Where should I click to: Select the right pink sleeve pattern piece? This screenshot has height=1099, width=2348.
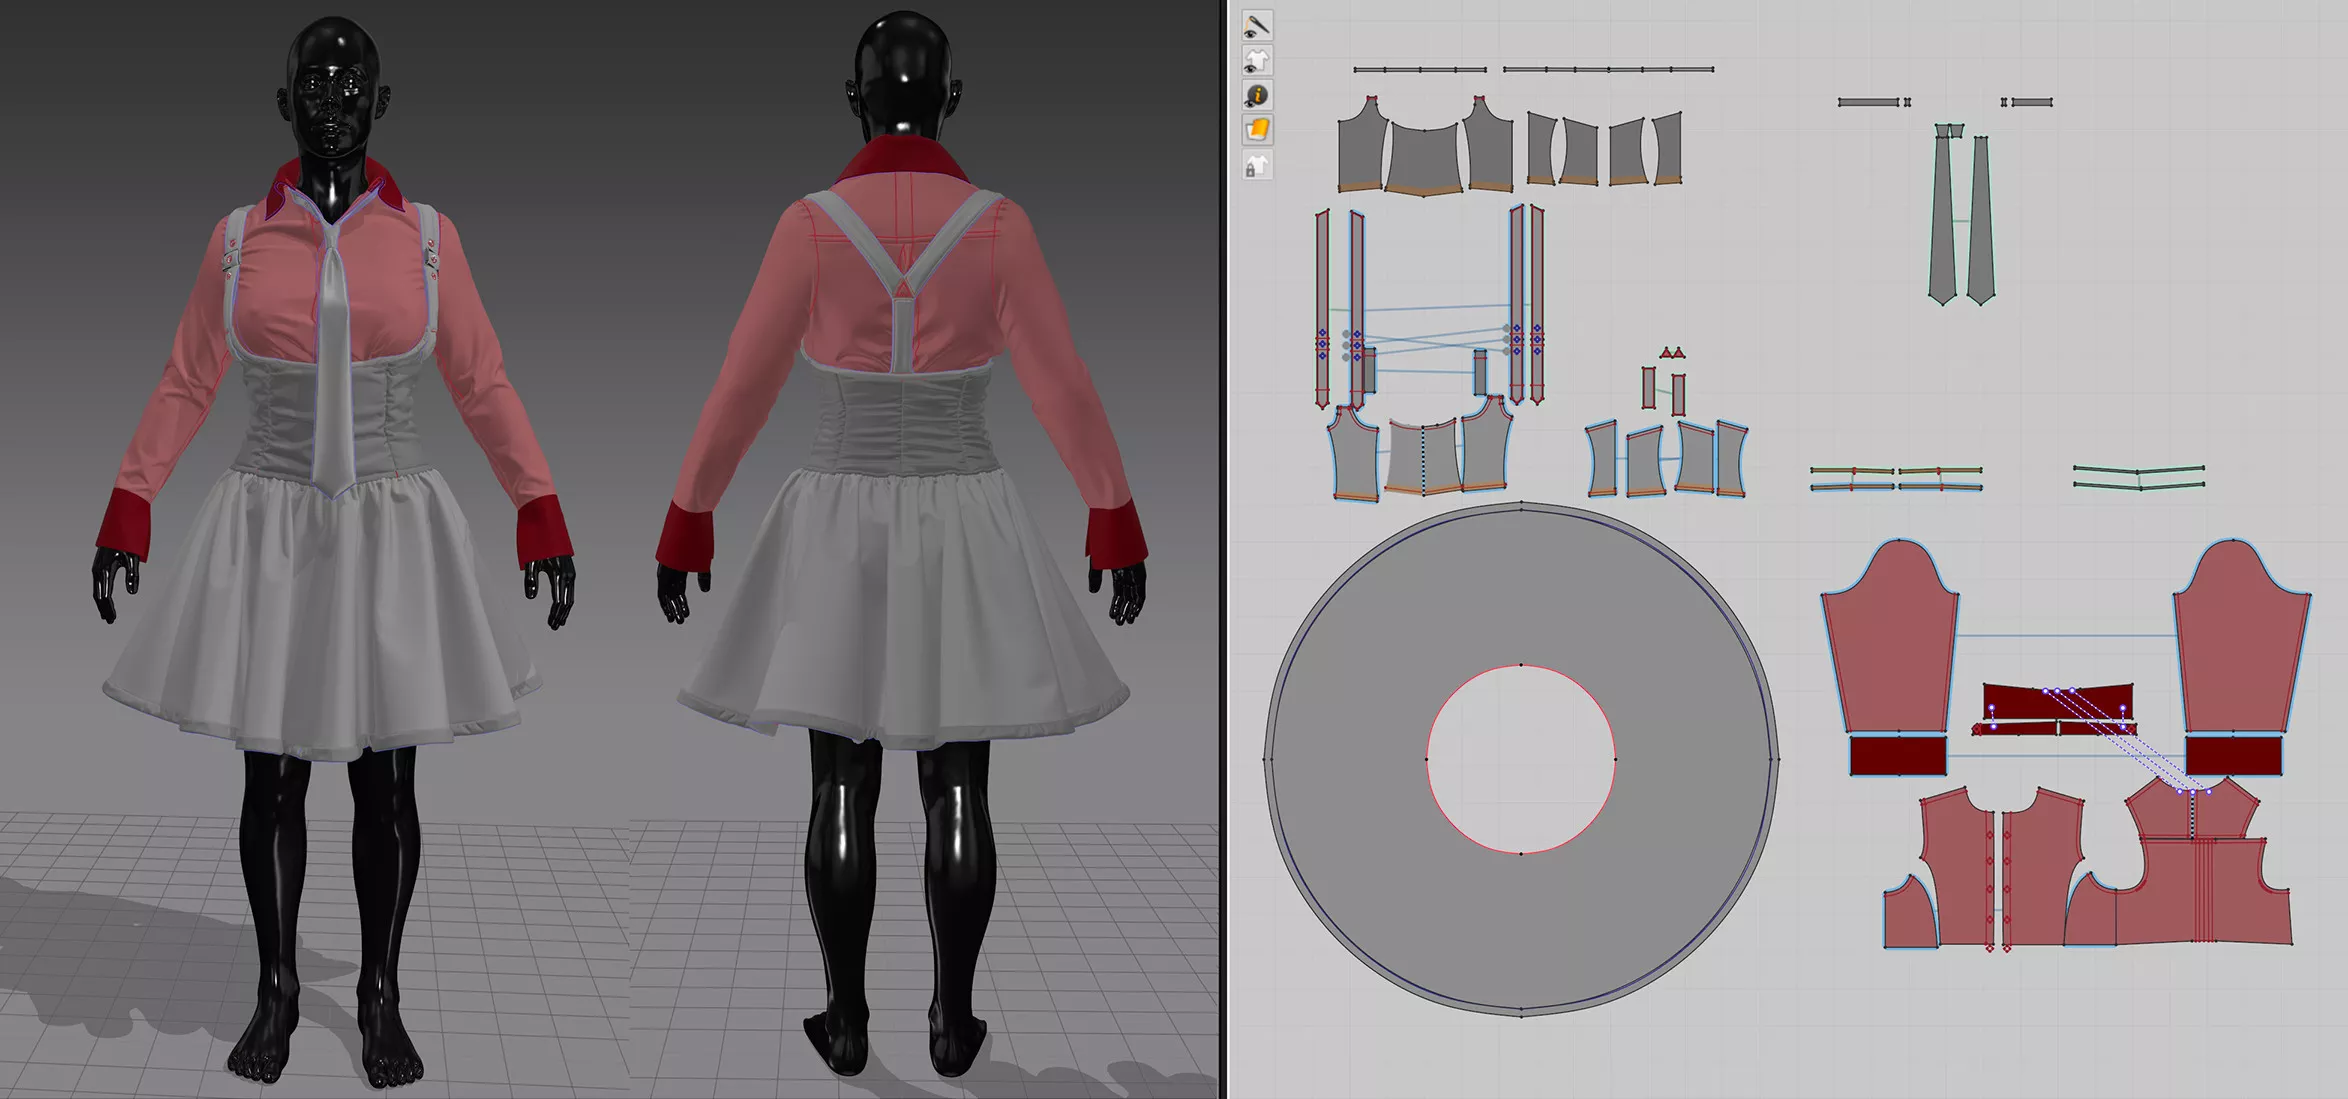[2240, 650]
